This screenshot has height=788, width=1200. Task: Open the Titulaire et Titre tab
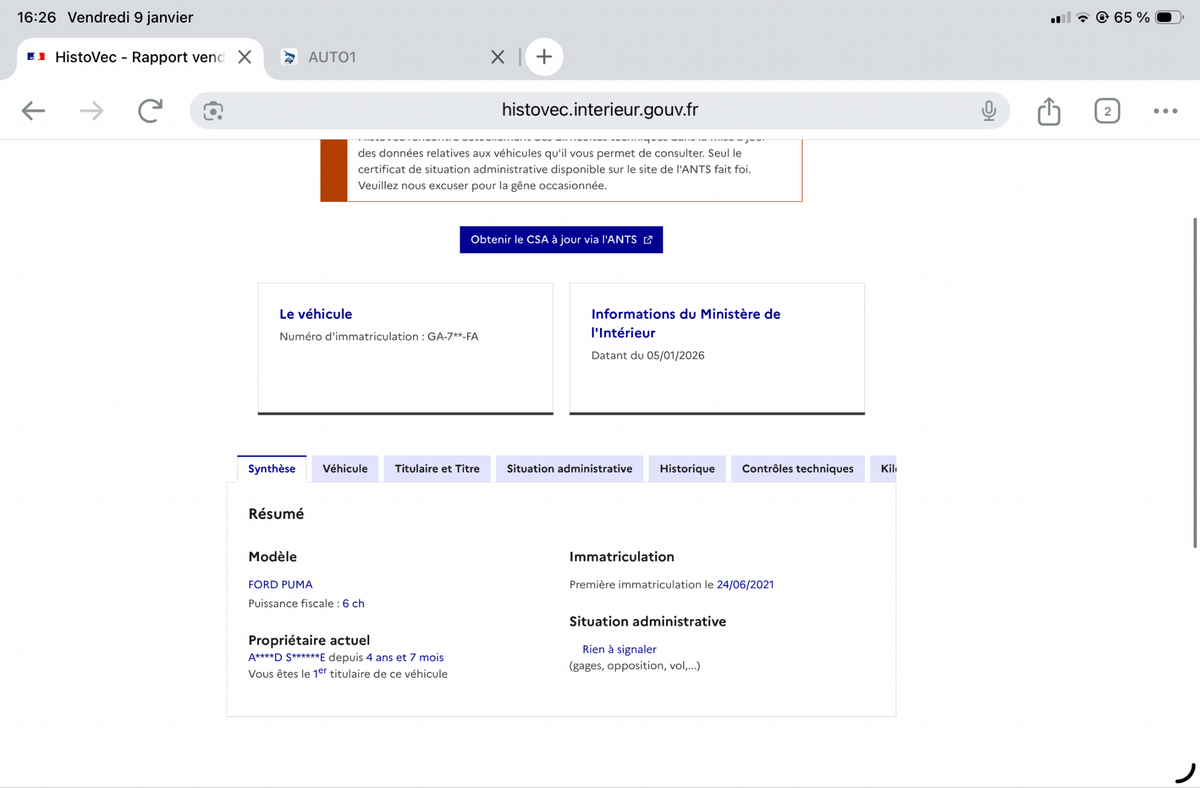pos(437,469)
